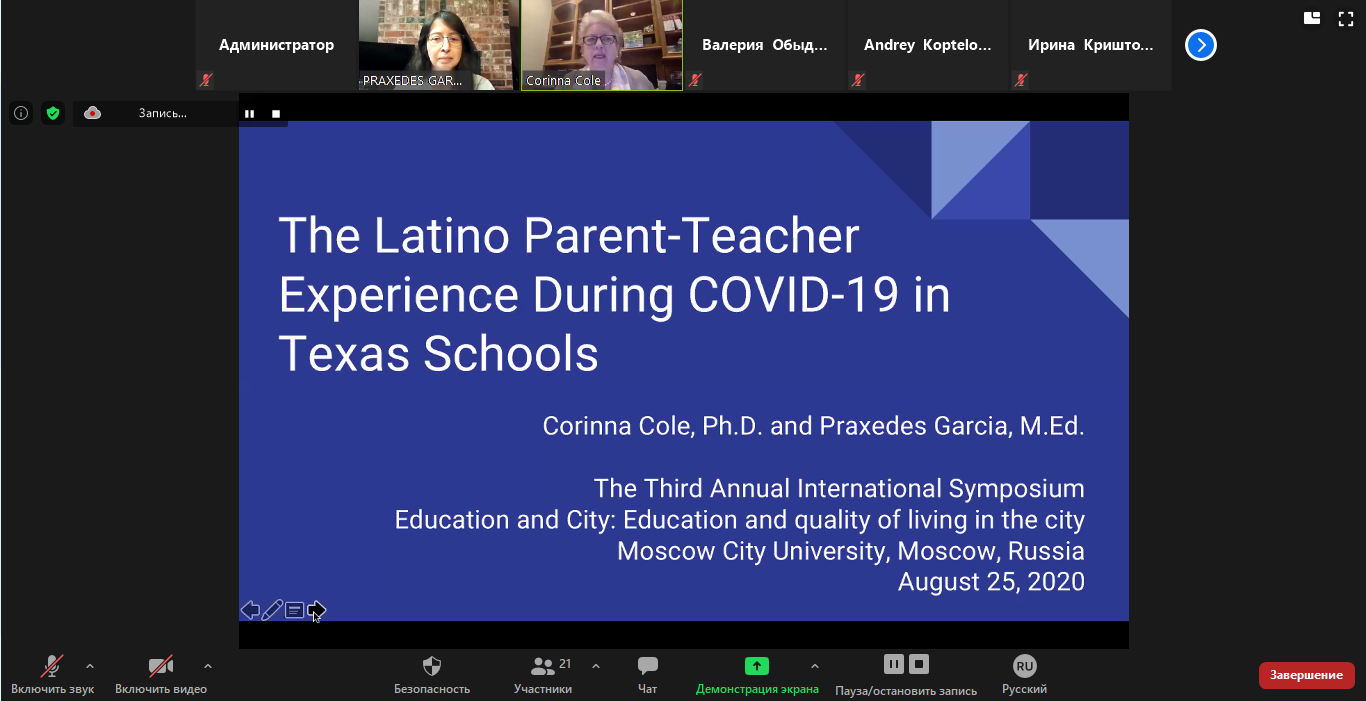Open the Чат chat panel
Screen dimensions: 1366x701
(648, 667)
